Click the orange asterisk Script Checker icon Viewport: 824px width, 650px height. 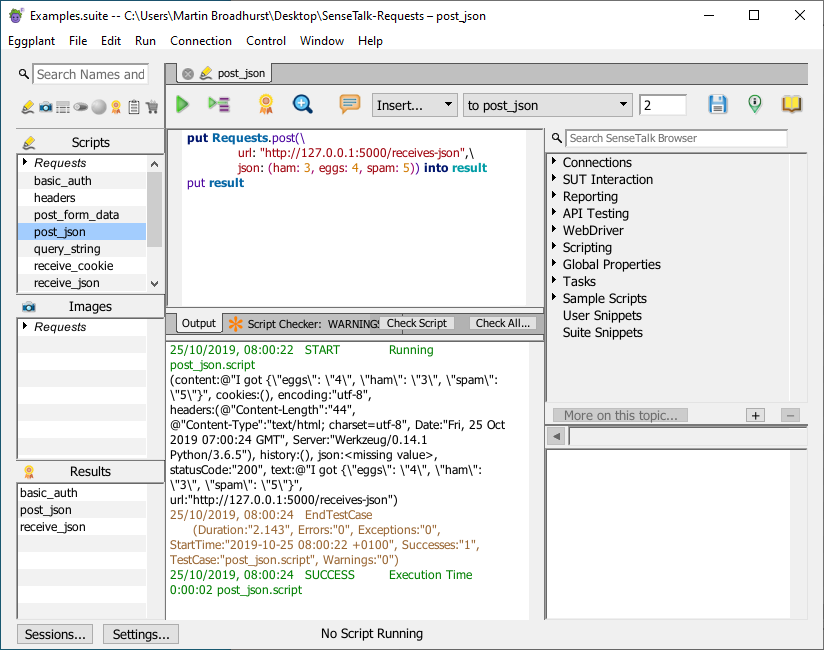coord(235,324)
